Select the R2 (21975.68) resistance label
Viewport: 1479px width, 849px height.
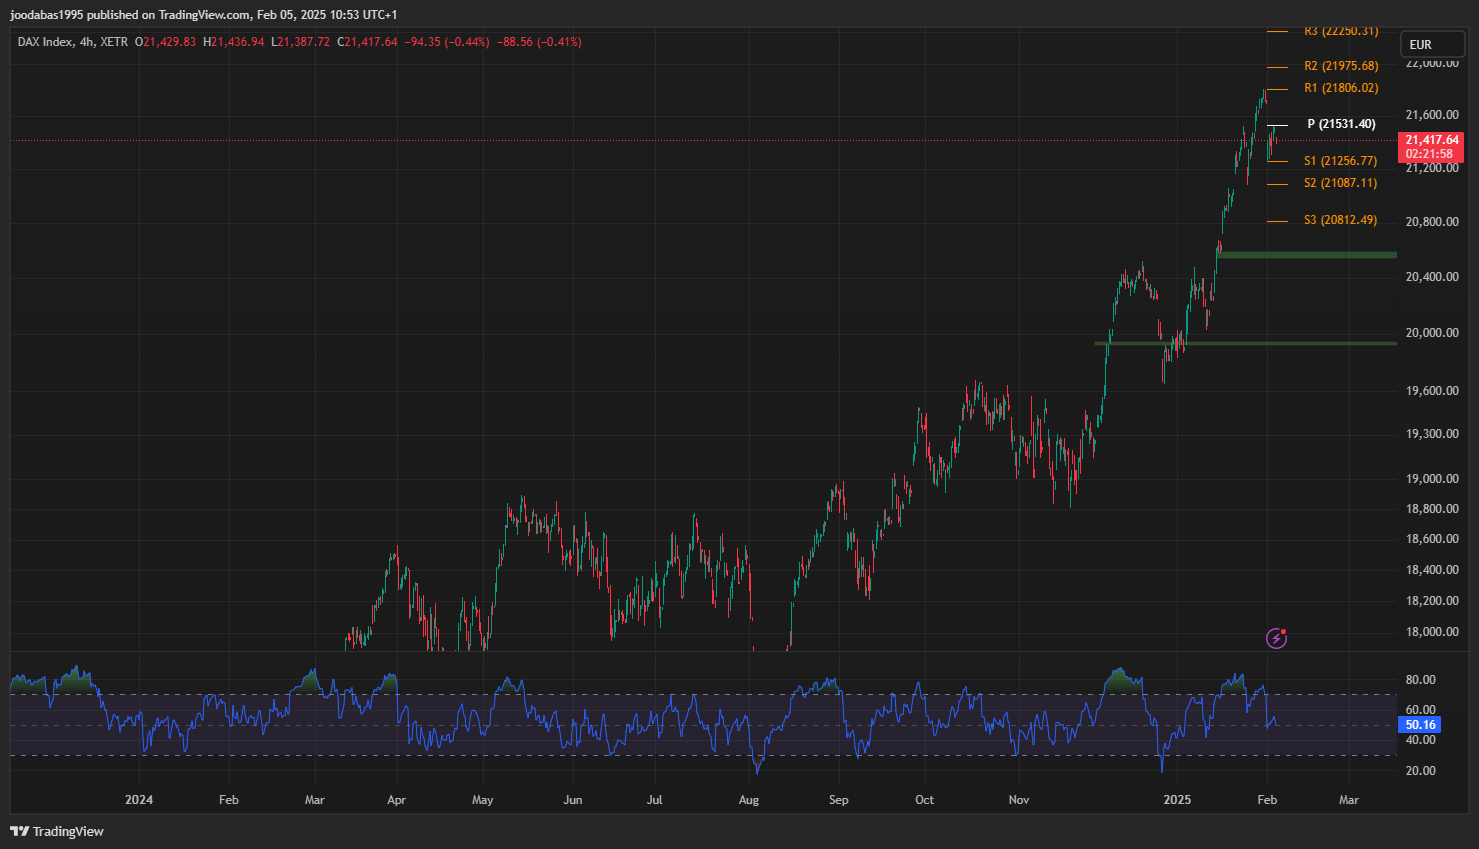click(x=1340, y=66)
